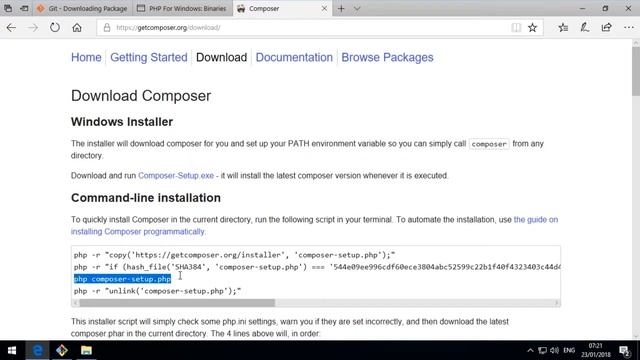Open the Documentation link

point(294,58)
